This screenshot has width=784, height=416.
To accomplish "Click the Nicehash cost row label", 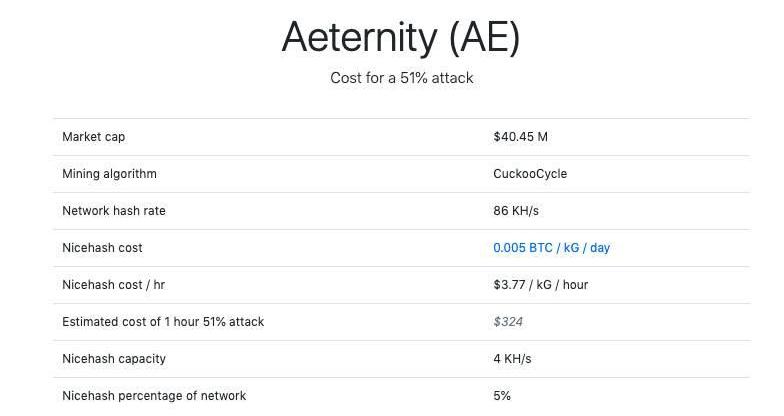I will coord(102,248).
